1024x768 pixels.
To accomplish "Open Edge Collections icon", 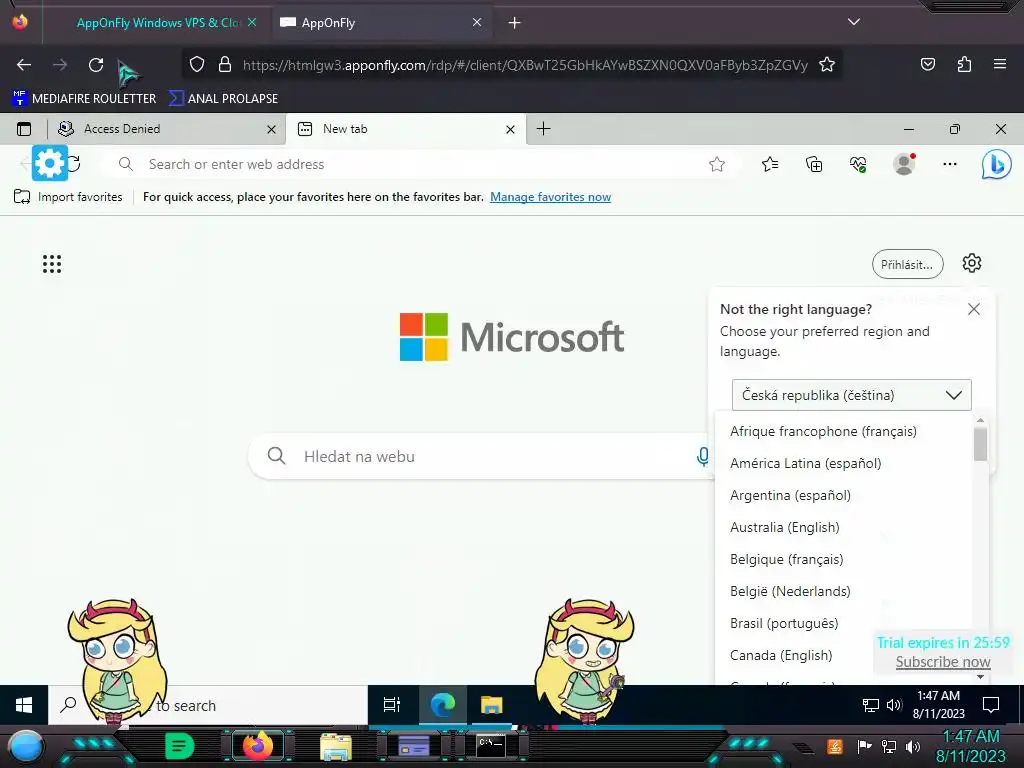I will (x=814, y=165).
